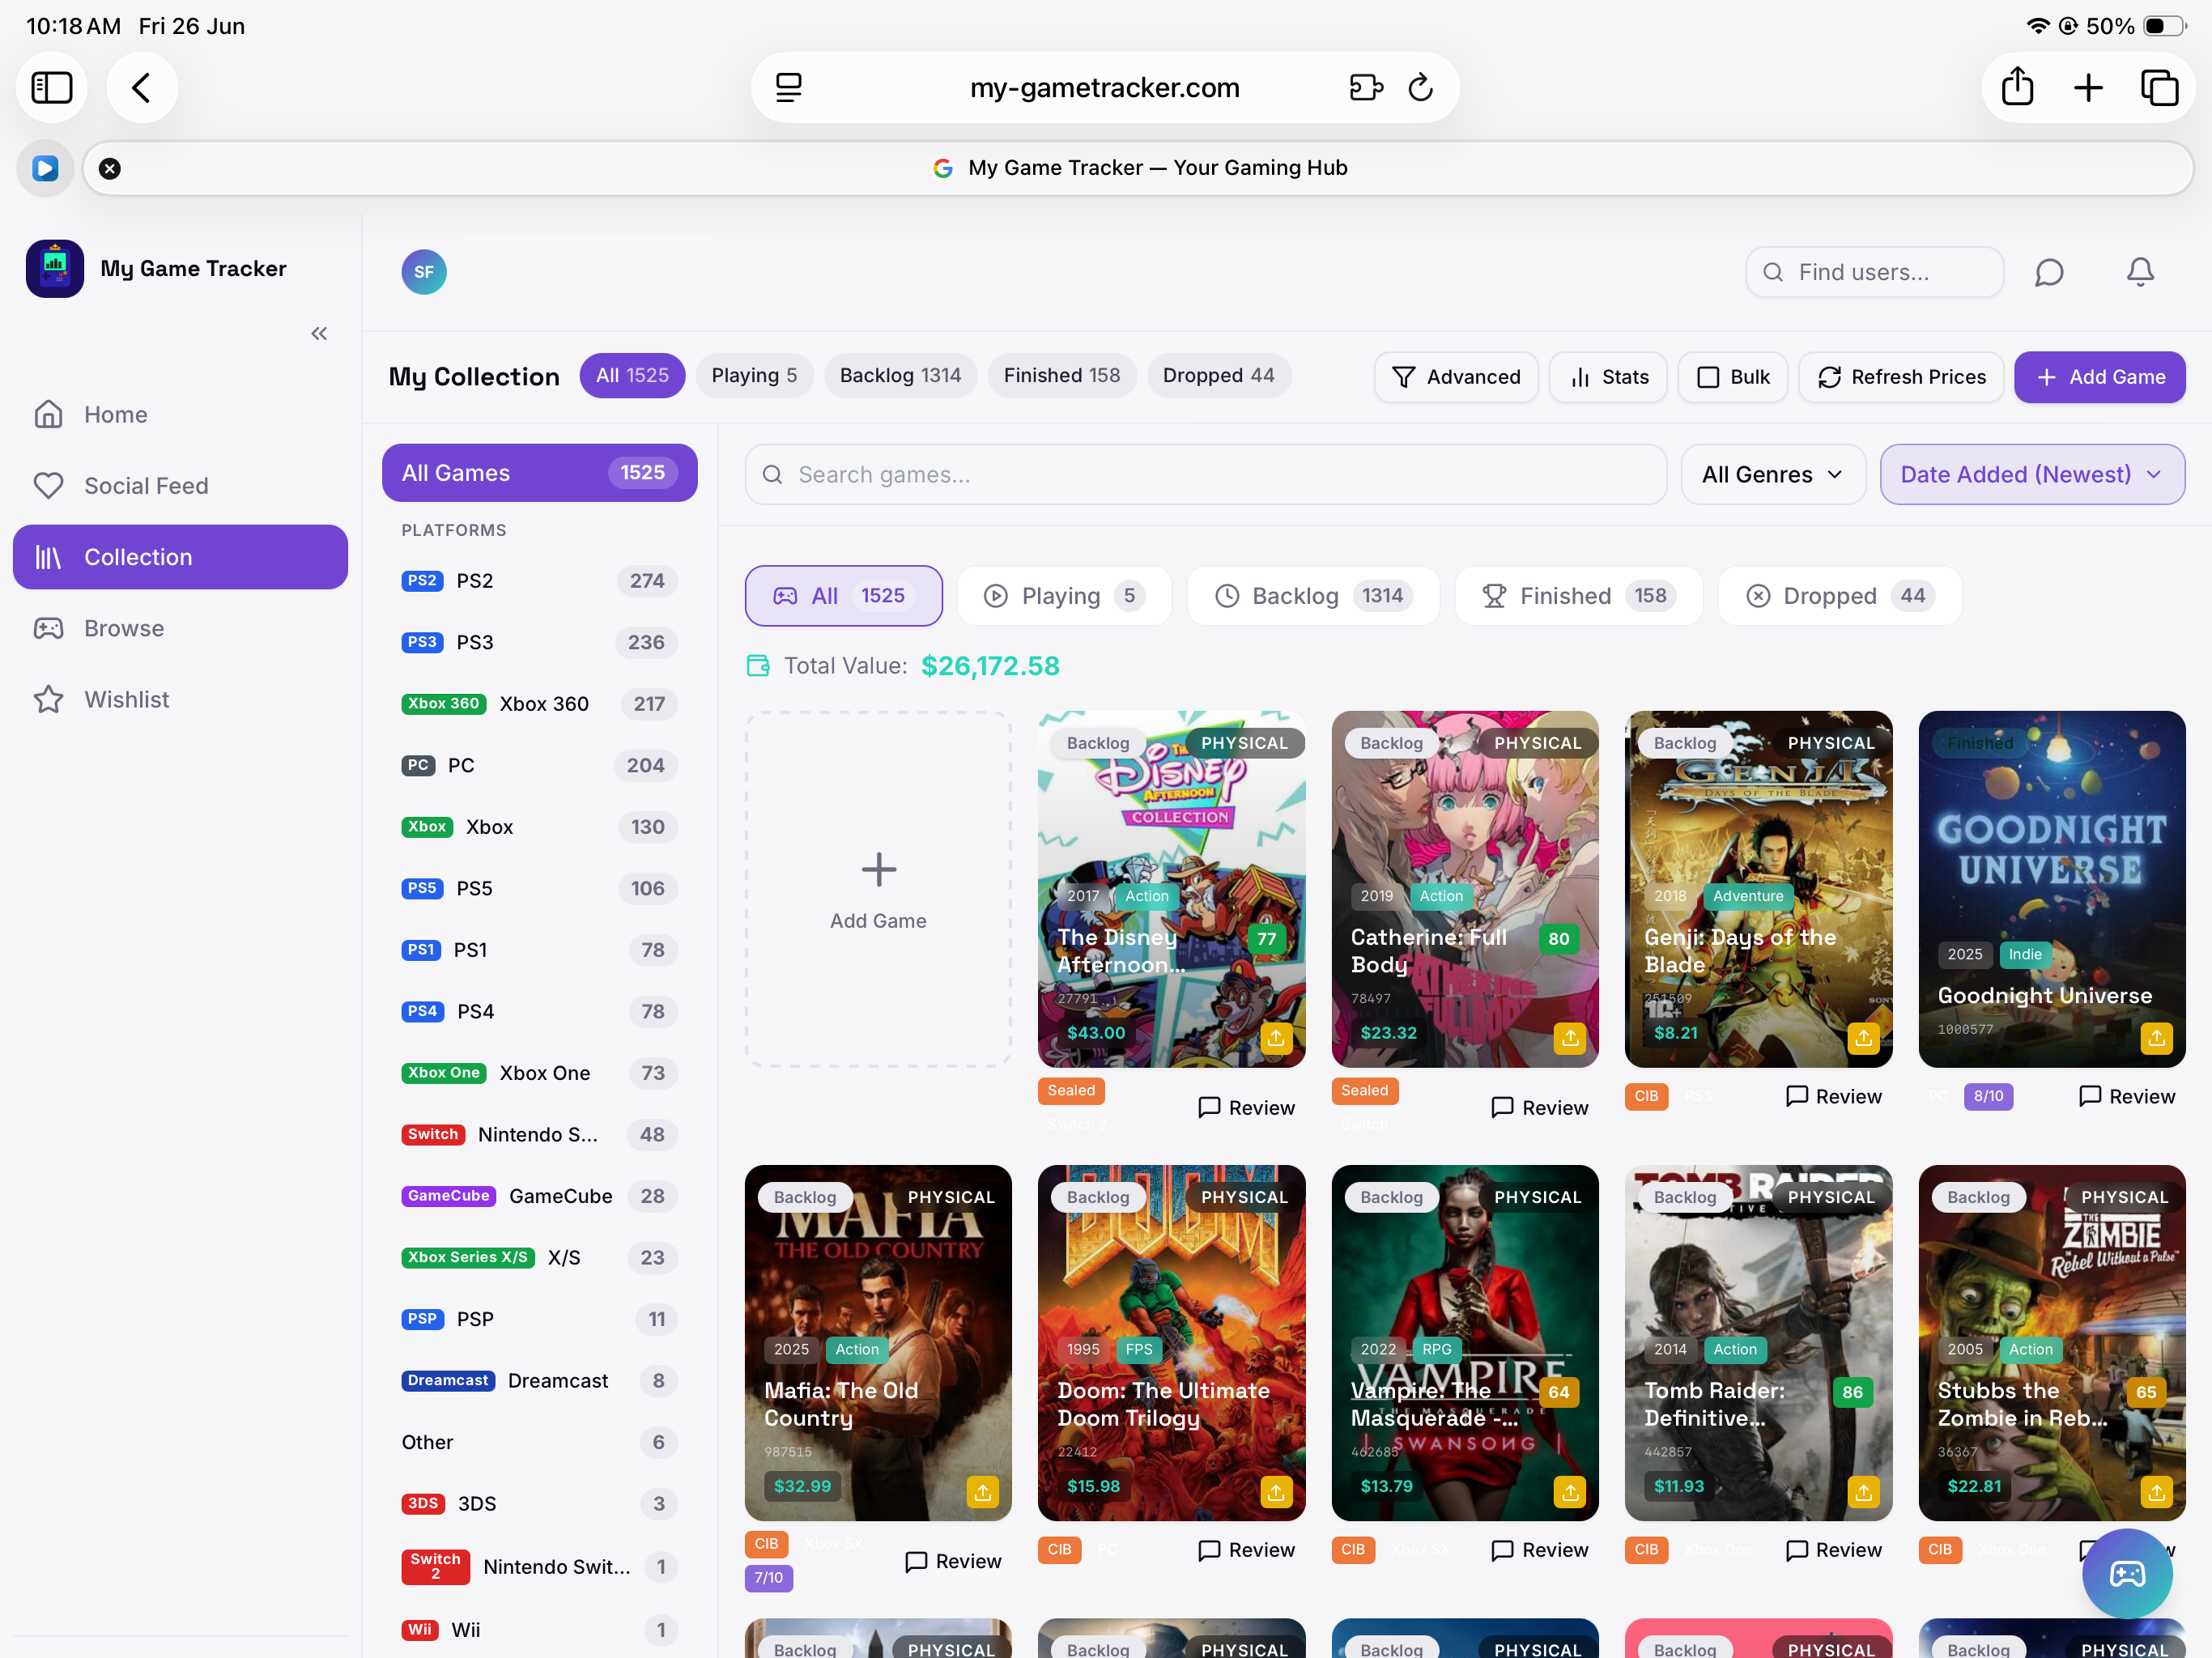2212x1658 pixels.
Task: Select the Playing 5 header pill
Action: [x=754, y=375]
